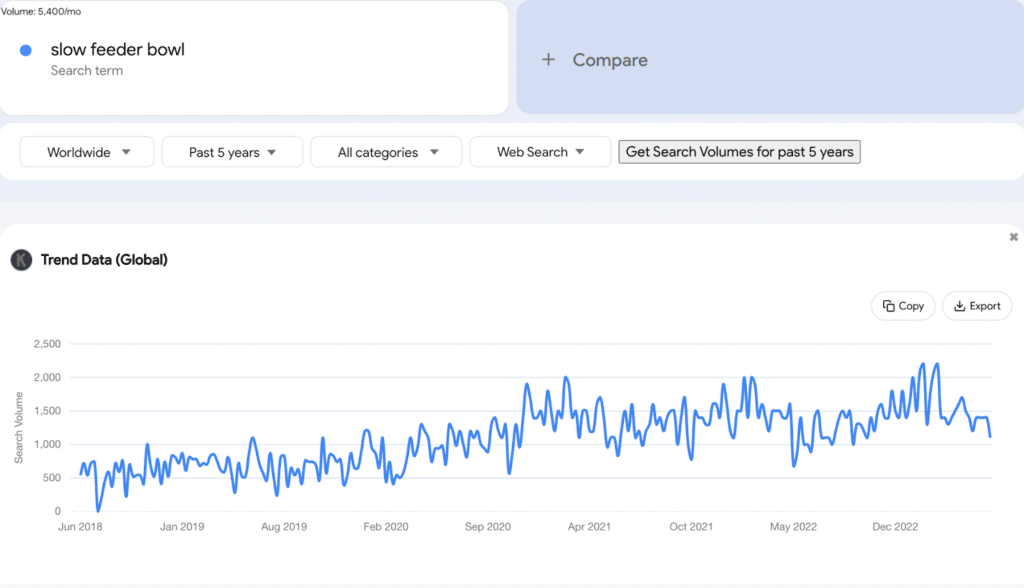The width and height of the screenshot is (1024, 588).
Task: Click the Trend Data (Global) heading
Action: point(104,260)
